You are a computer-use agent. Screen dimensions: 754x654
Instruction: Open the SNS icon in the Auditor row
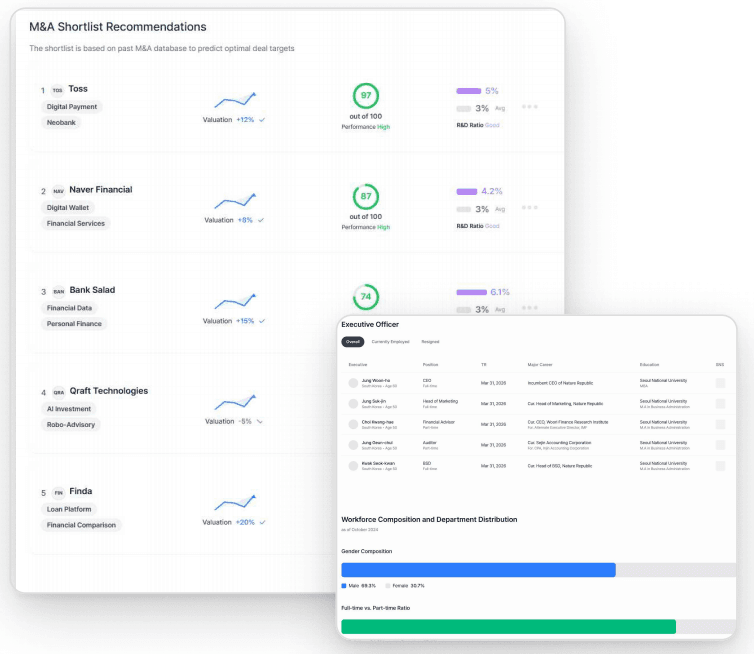point(720,445)
